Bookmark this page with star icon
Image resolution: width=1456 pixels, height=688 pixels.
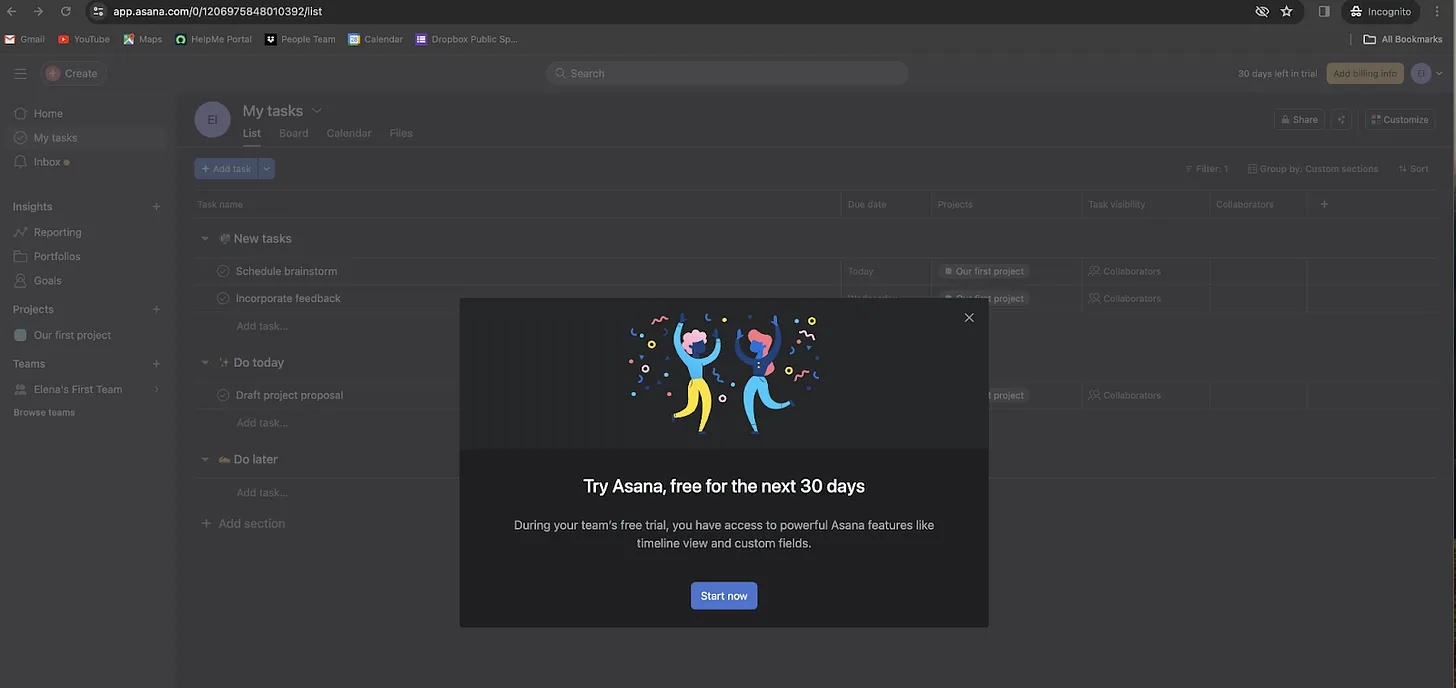point(1287,12)
